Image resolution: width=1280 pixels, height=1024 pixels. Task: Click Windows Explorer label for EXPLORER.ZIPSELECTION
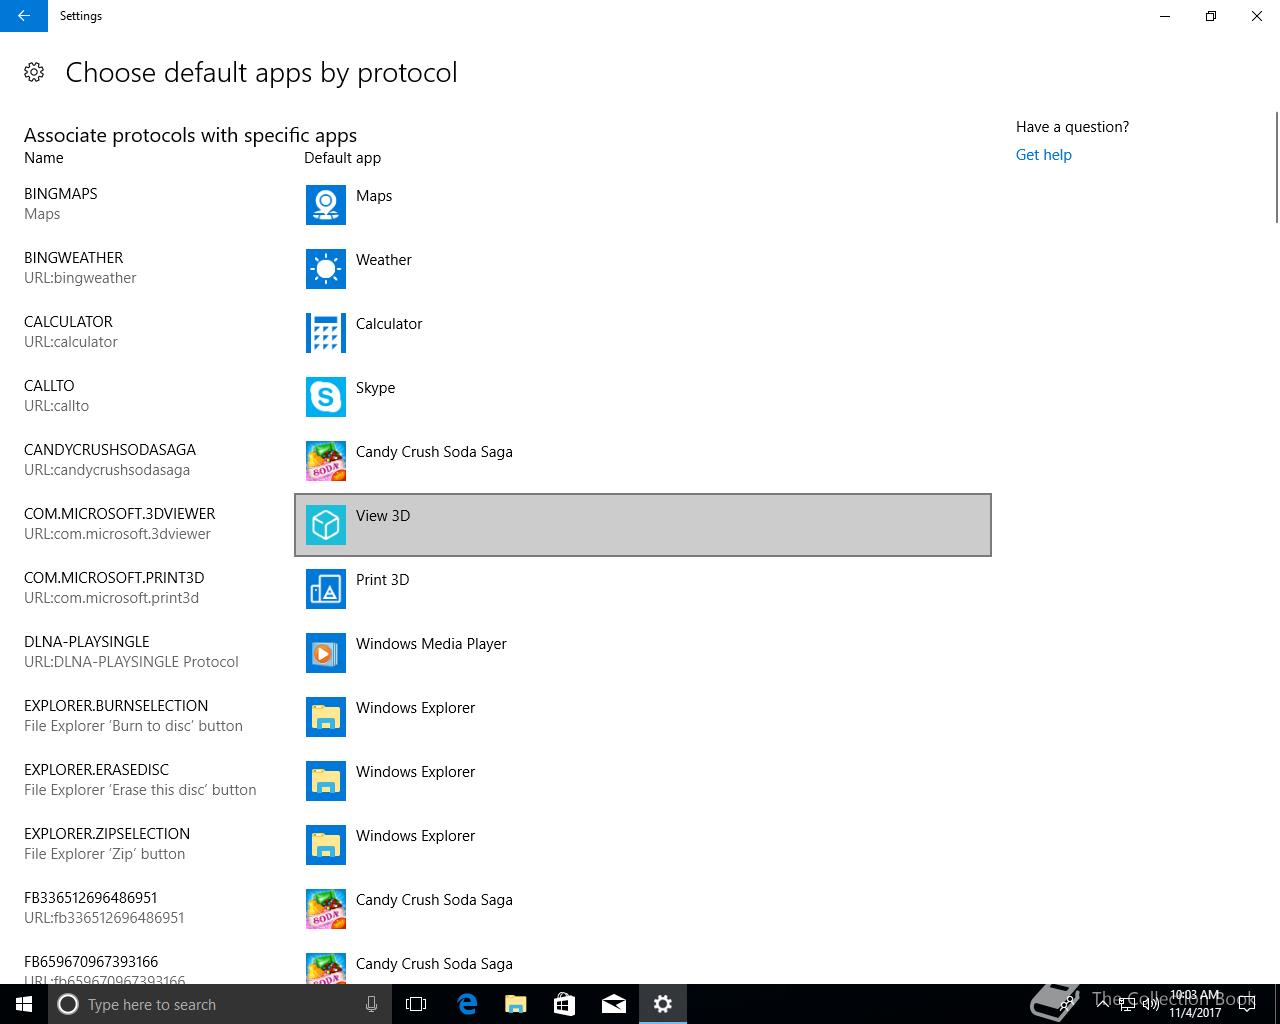(415, 836)
